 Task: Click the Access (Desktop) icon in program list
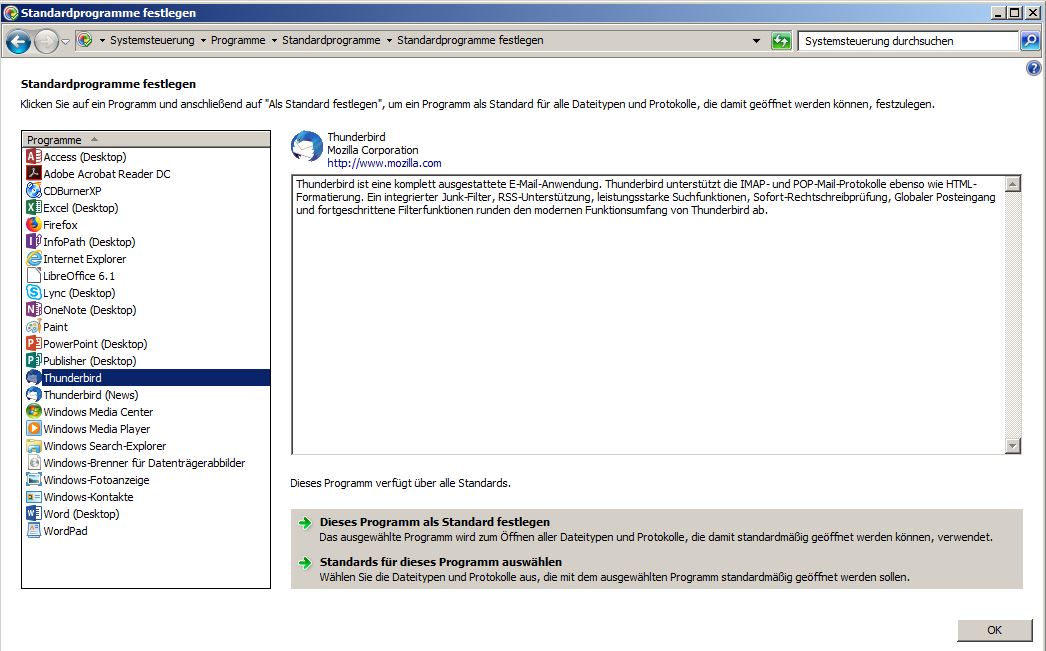[33, 157]
